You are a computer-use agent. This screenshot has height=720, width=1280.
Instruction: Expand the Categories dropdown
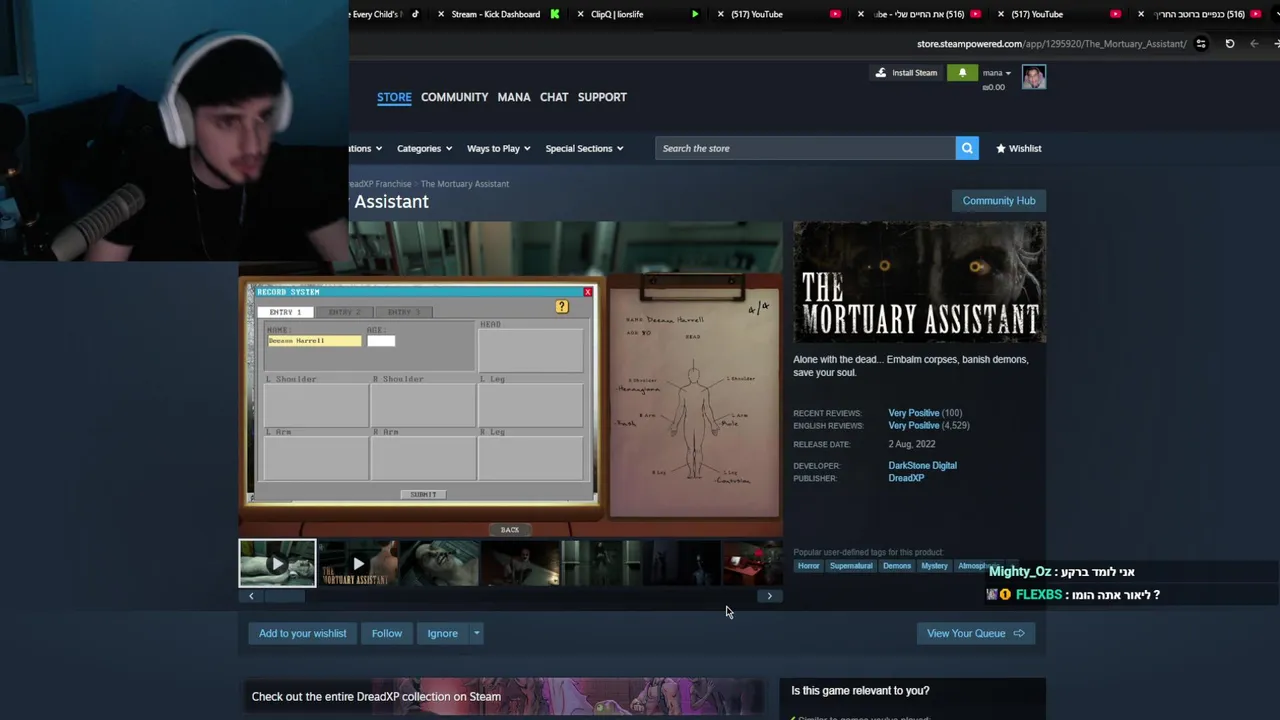(424, 148)
